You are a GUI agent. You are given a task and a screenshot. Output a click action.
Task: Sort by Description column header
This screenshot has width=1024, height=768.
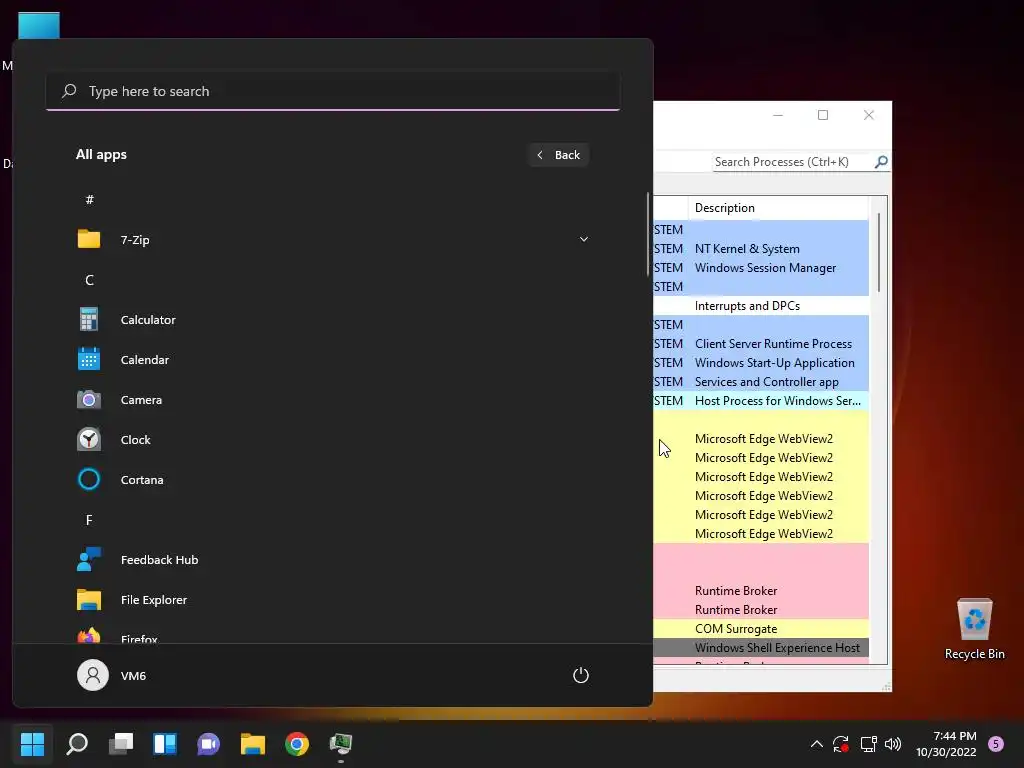[x=778, y=208]
